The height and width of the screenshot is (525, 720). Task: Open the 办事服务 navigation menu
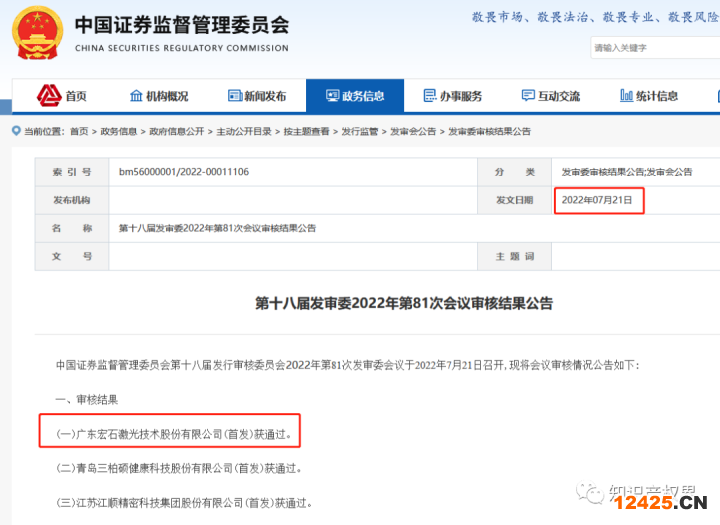[x=452, y=96]
